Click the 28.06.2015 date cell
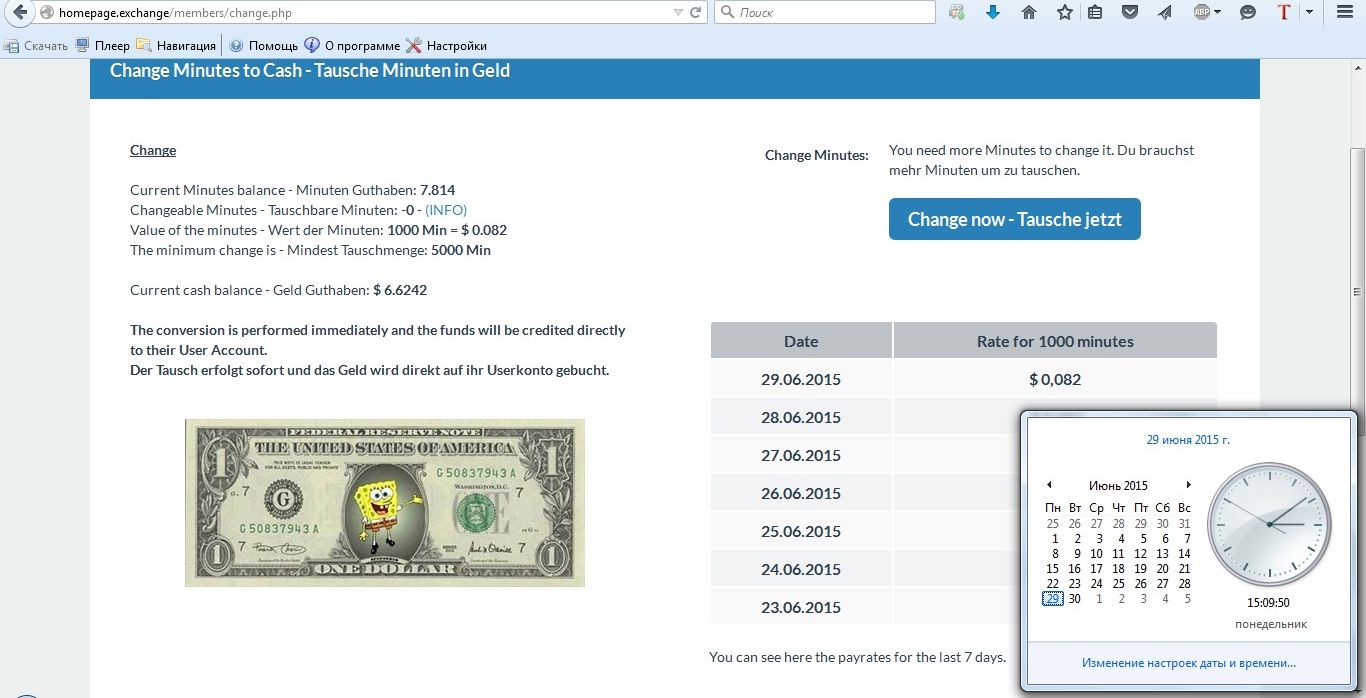 click(801, 418)
